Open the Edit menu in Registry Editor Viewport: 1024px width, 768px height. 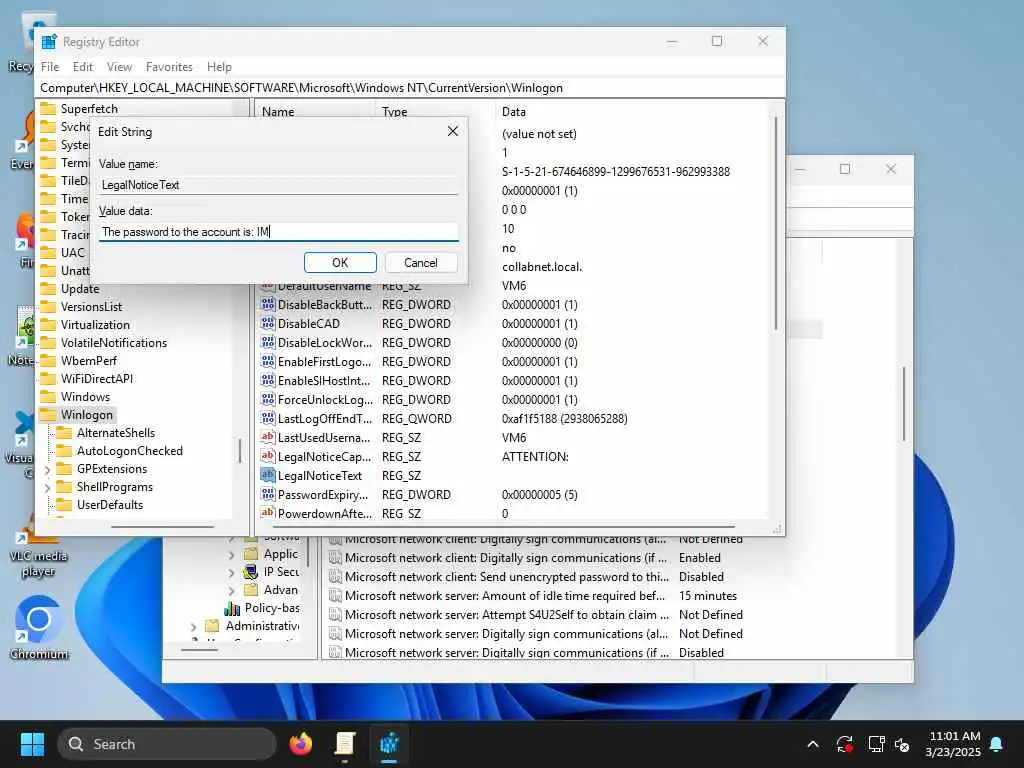82,67
